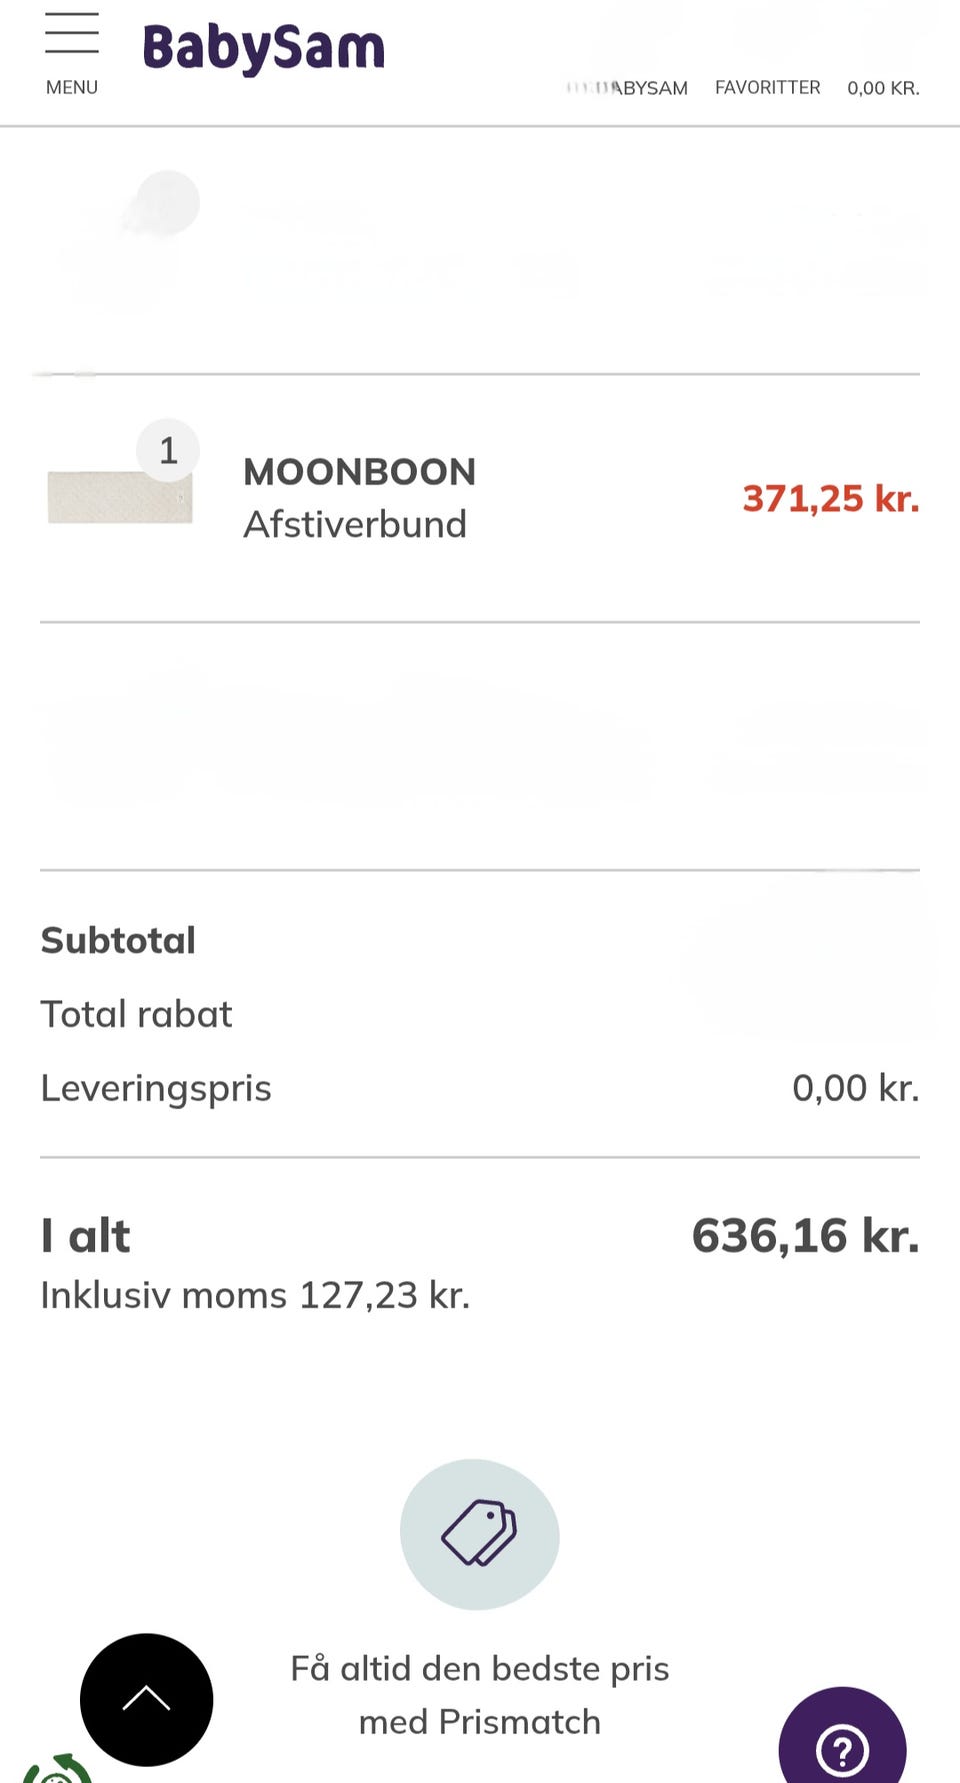The image size is (960, 1783).
Task: Click the Subtotal heading
Action: (x=118, y=940)
